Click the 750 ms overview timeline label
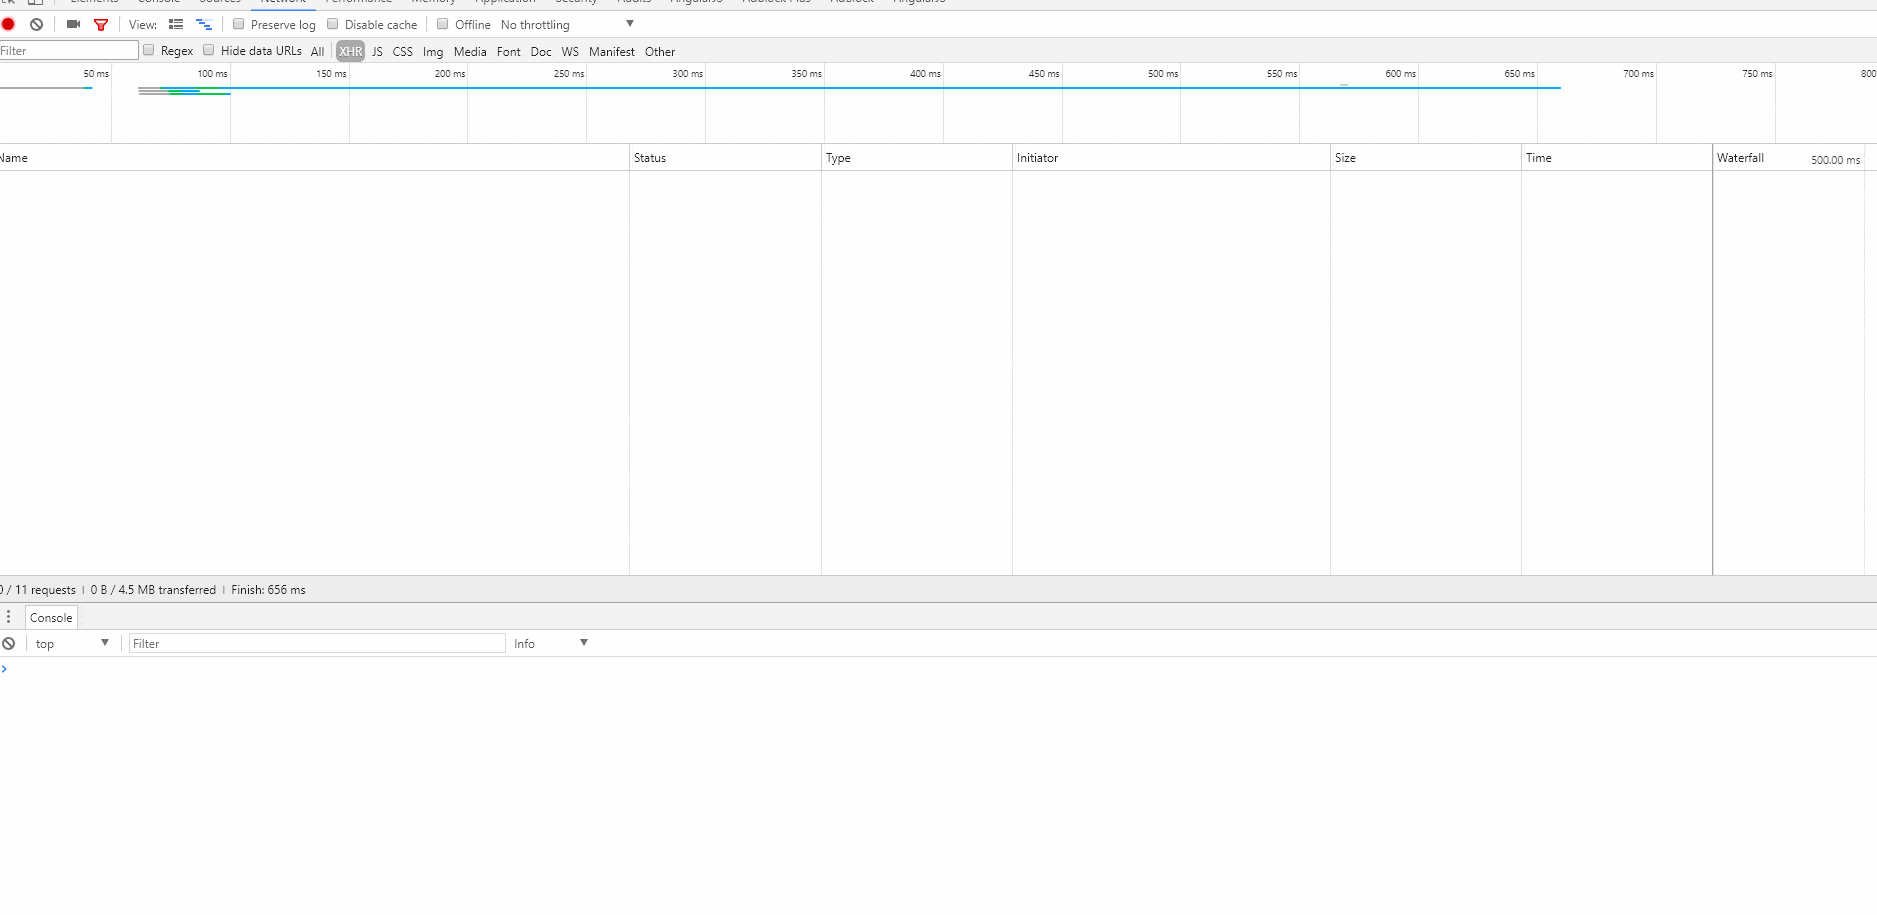Screen dimensions: 1877x915 point(1757,74)
